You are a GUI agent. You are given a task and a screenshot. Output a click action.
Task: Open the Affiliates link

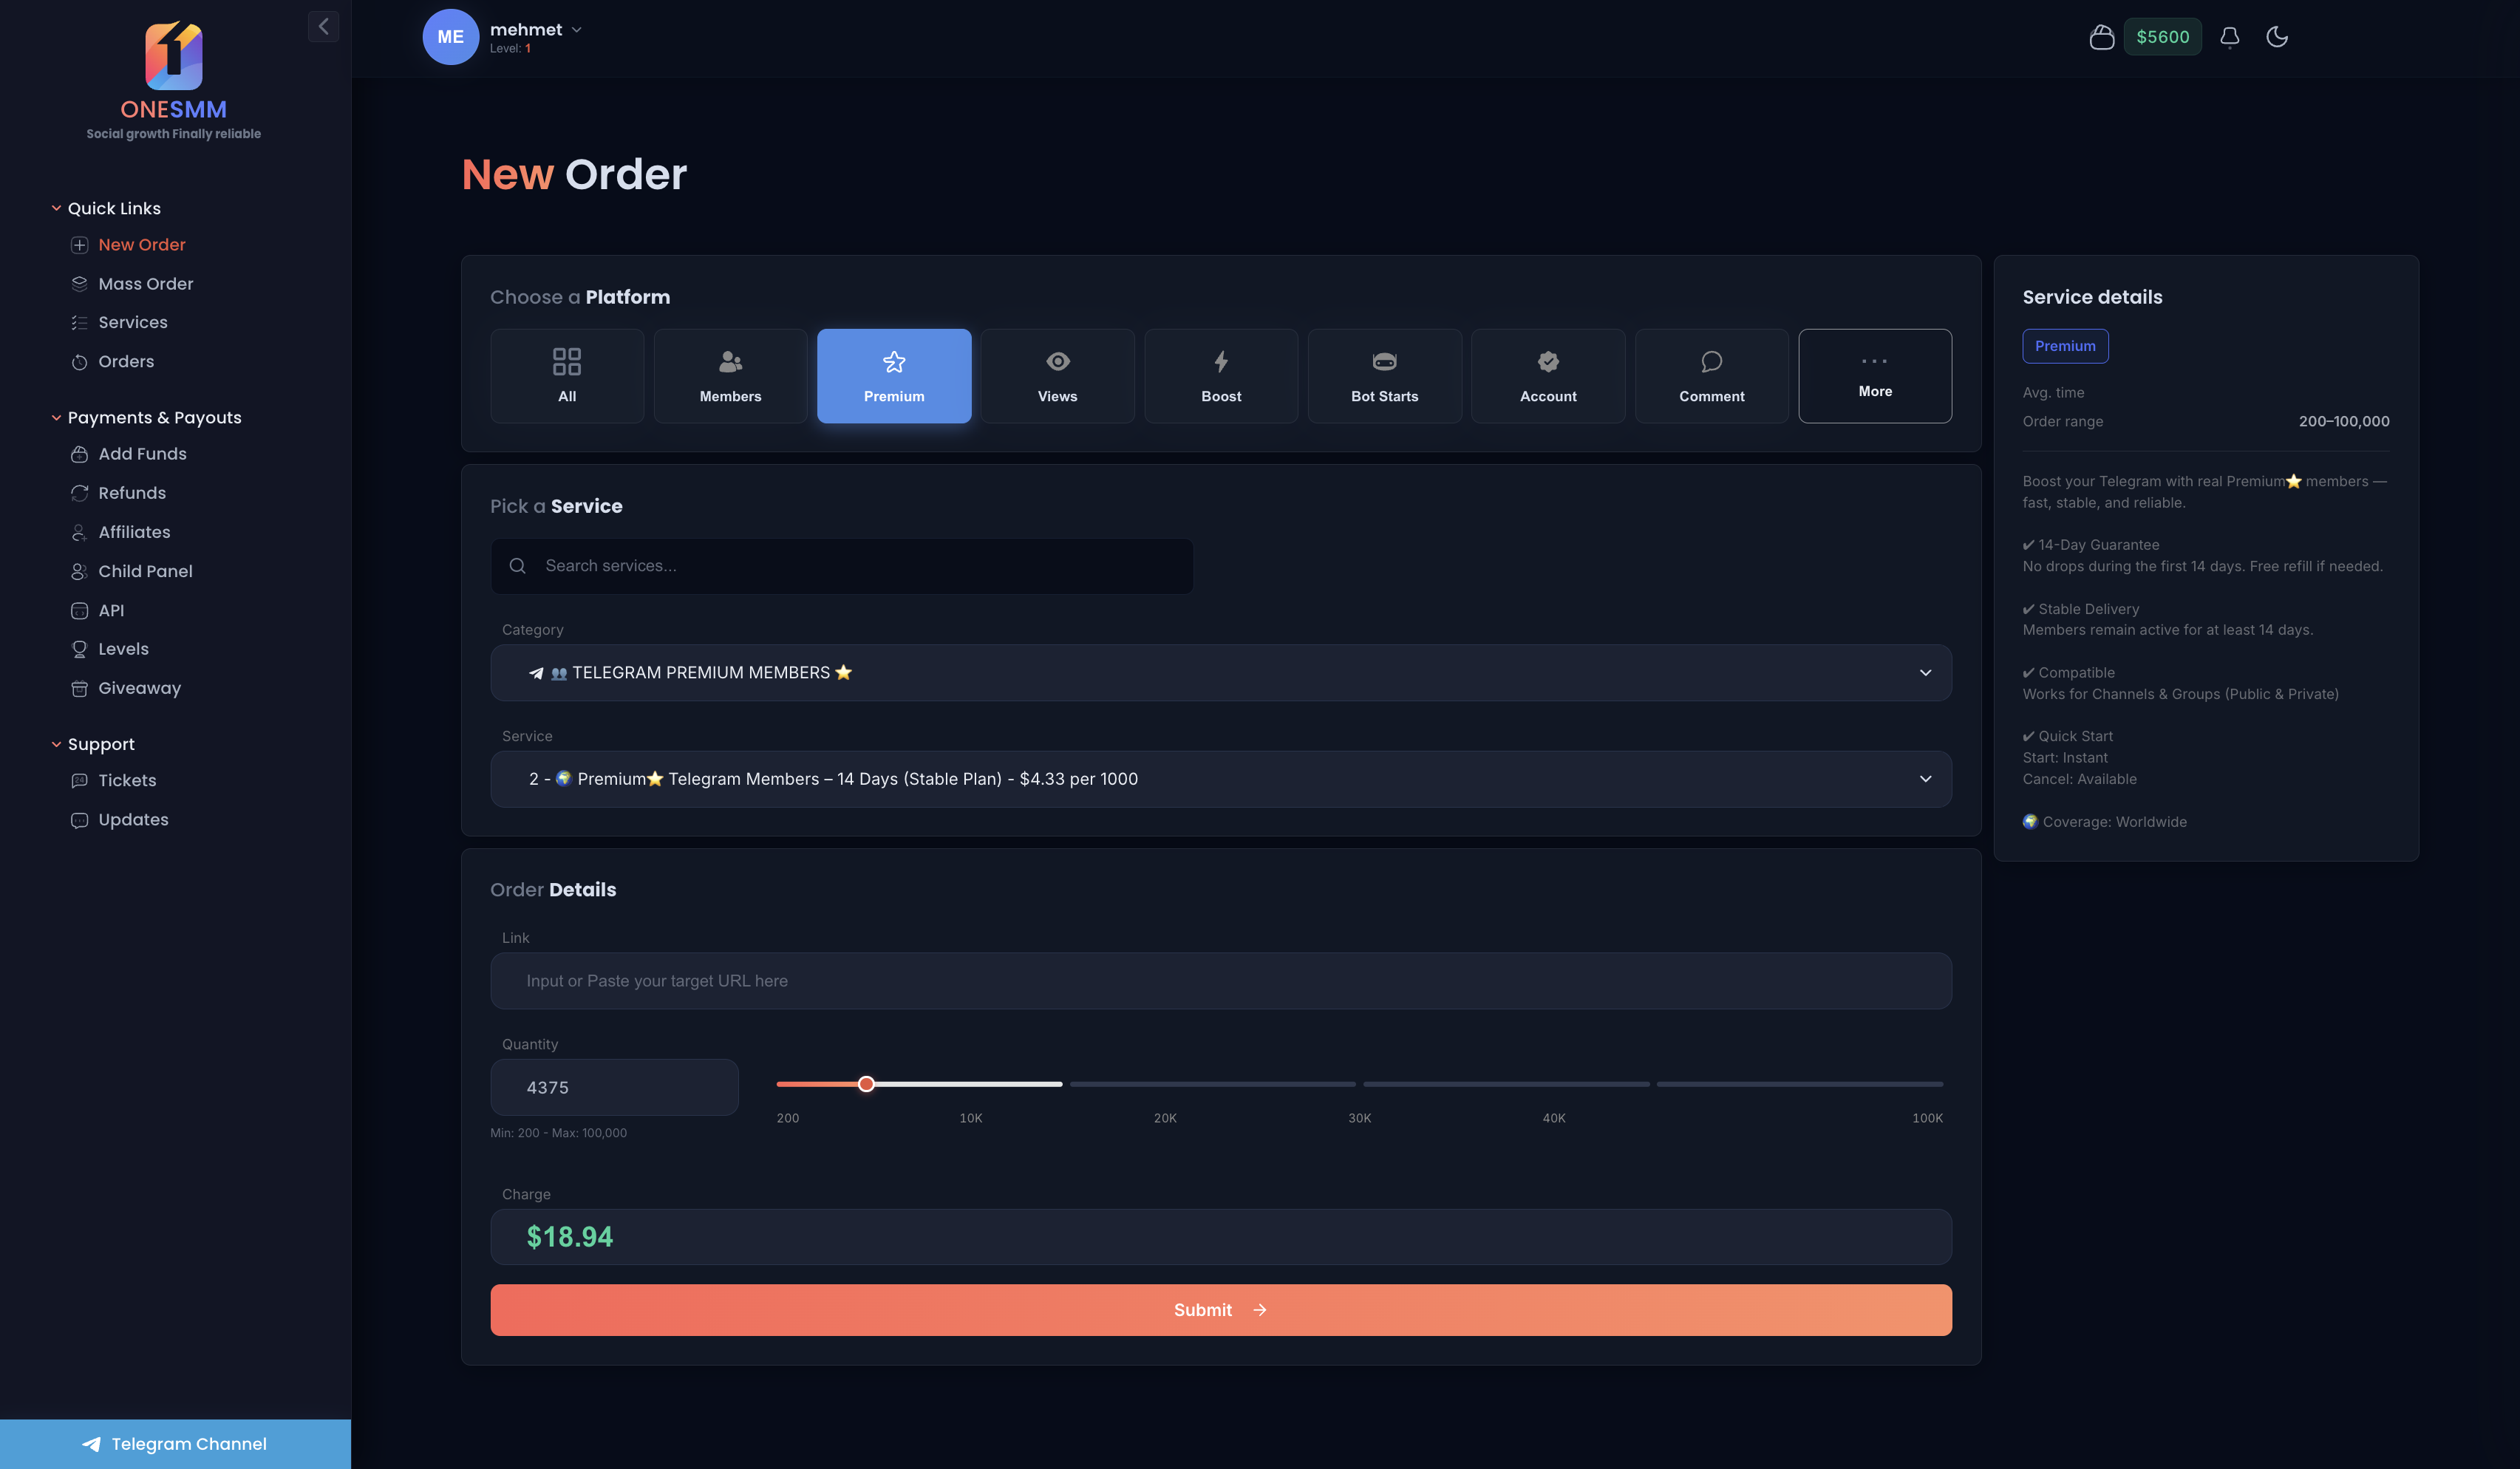(x=134, y=532)
